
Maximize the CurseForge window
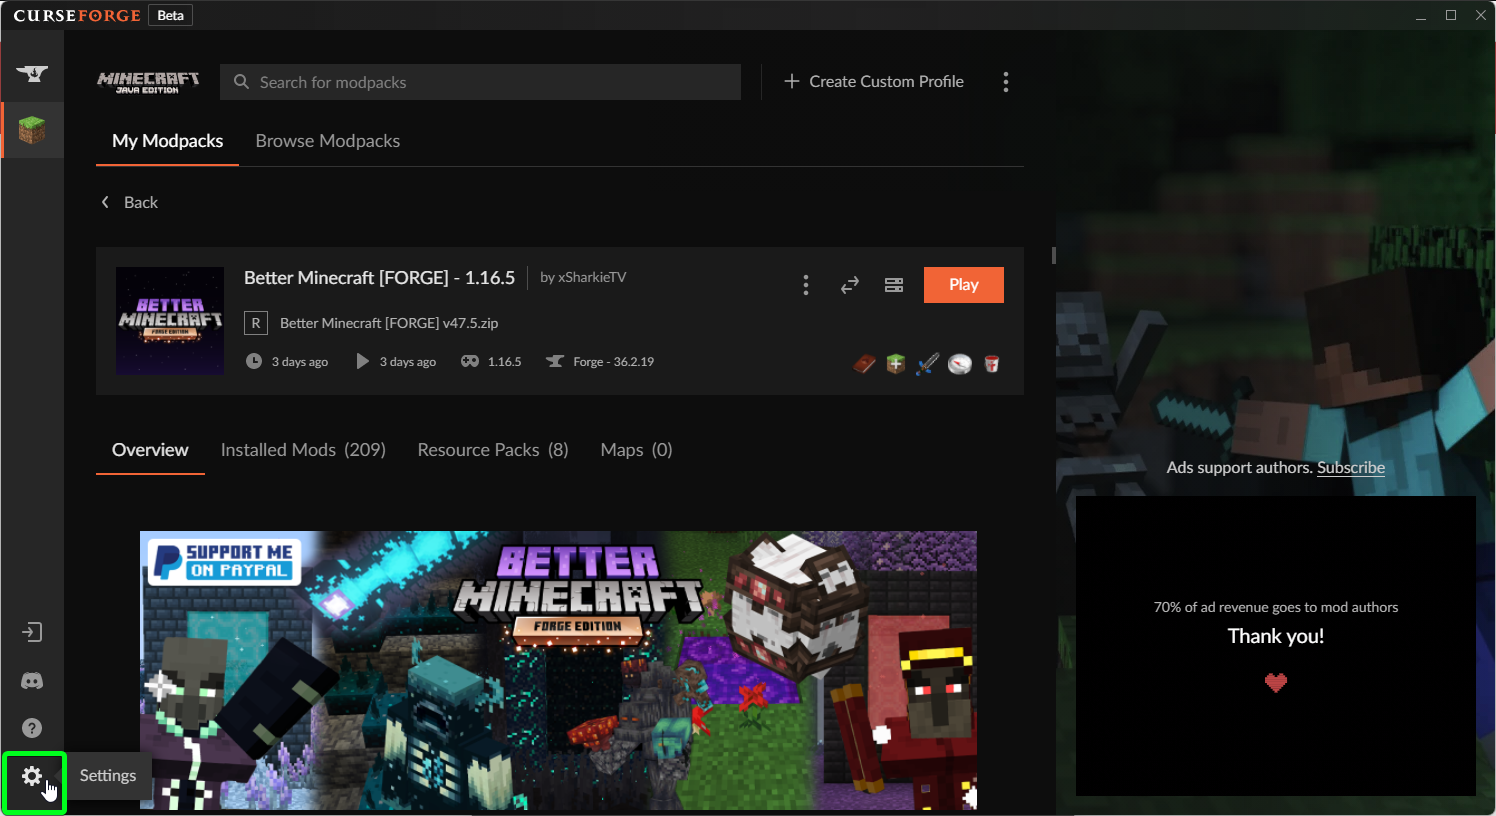pyautogui.click(x=1451, y=15)
